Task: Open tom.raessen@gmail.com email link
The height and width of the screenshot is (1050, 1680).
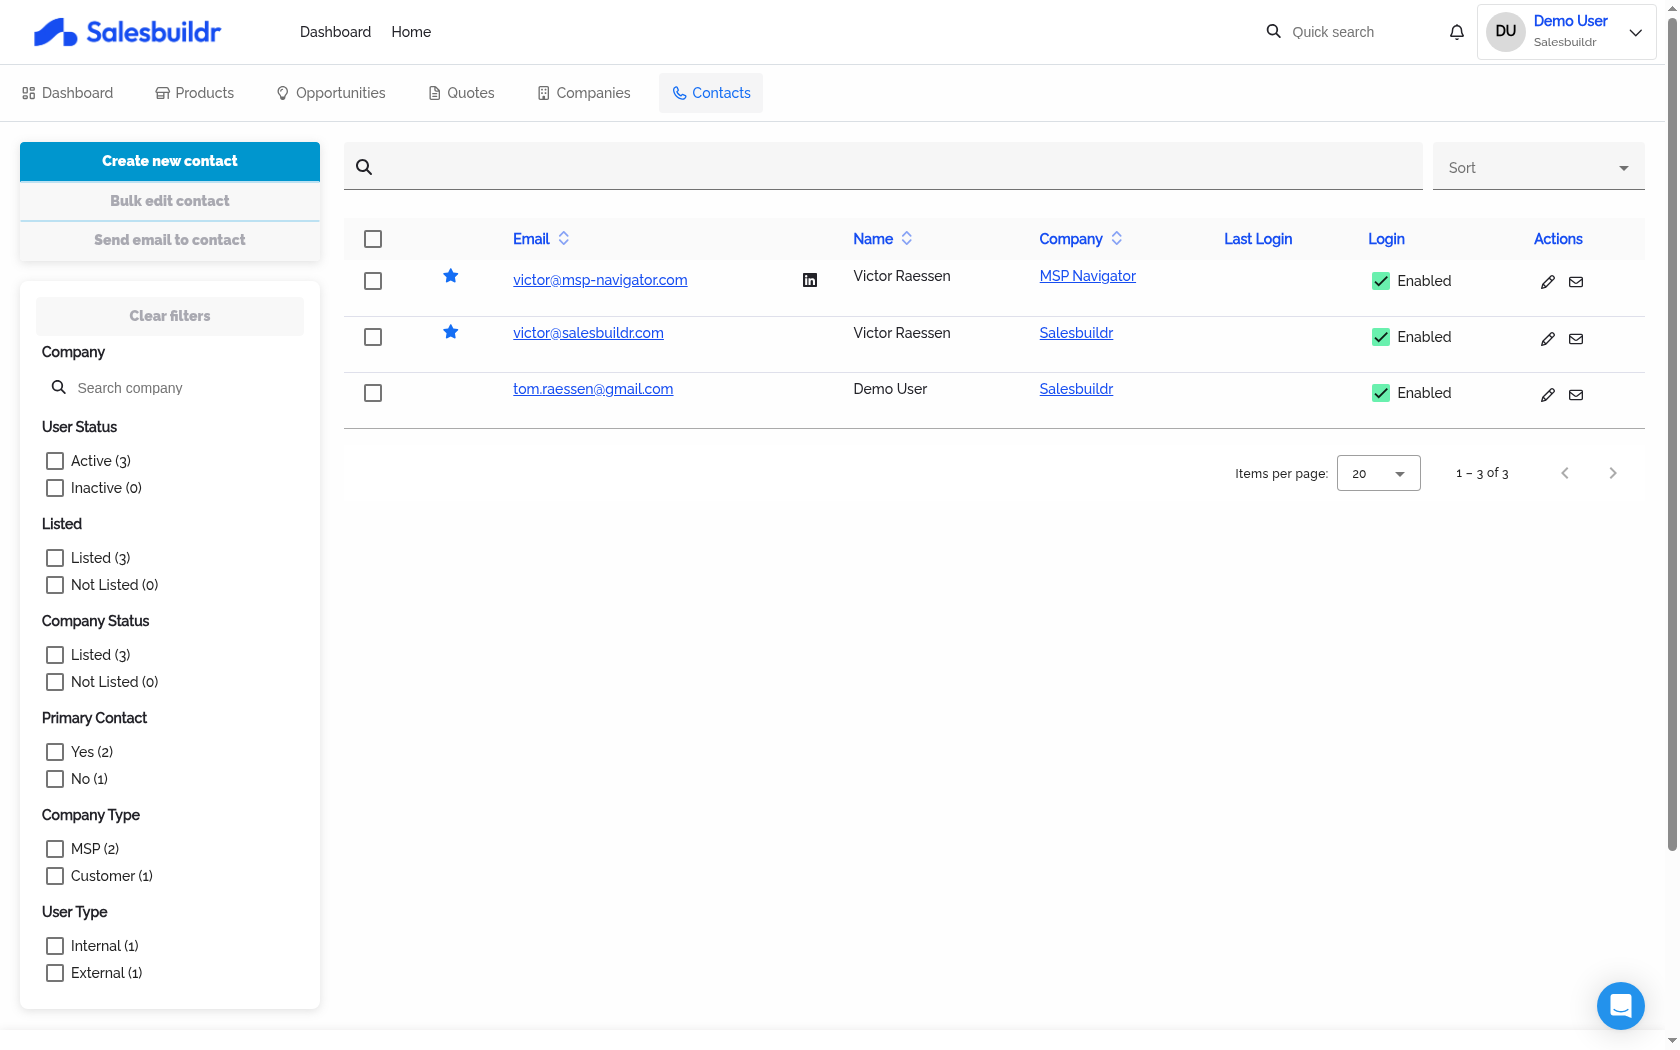Action: tap(593, 389)
